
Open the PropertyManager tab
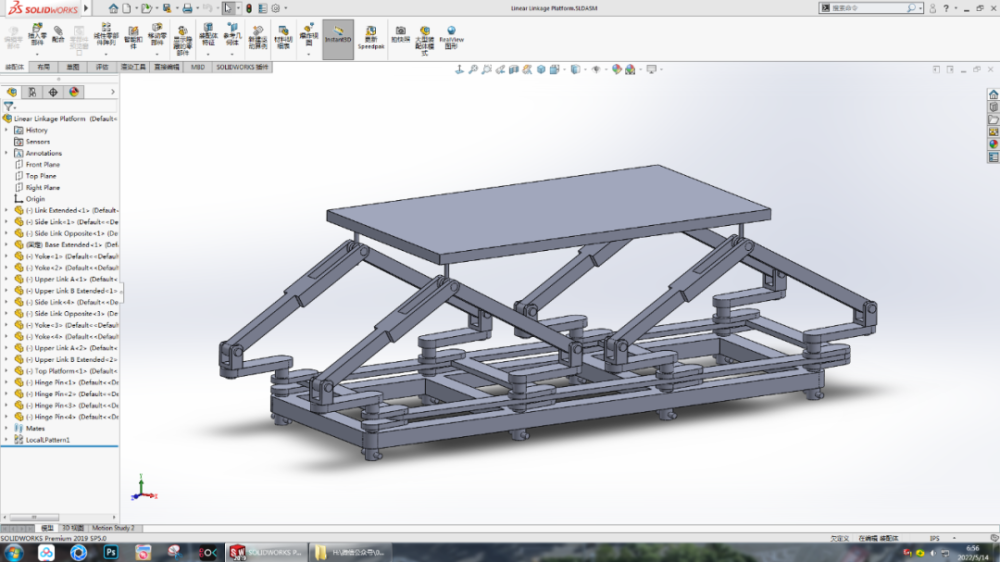click(x=32, y=92)
